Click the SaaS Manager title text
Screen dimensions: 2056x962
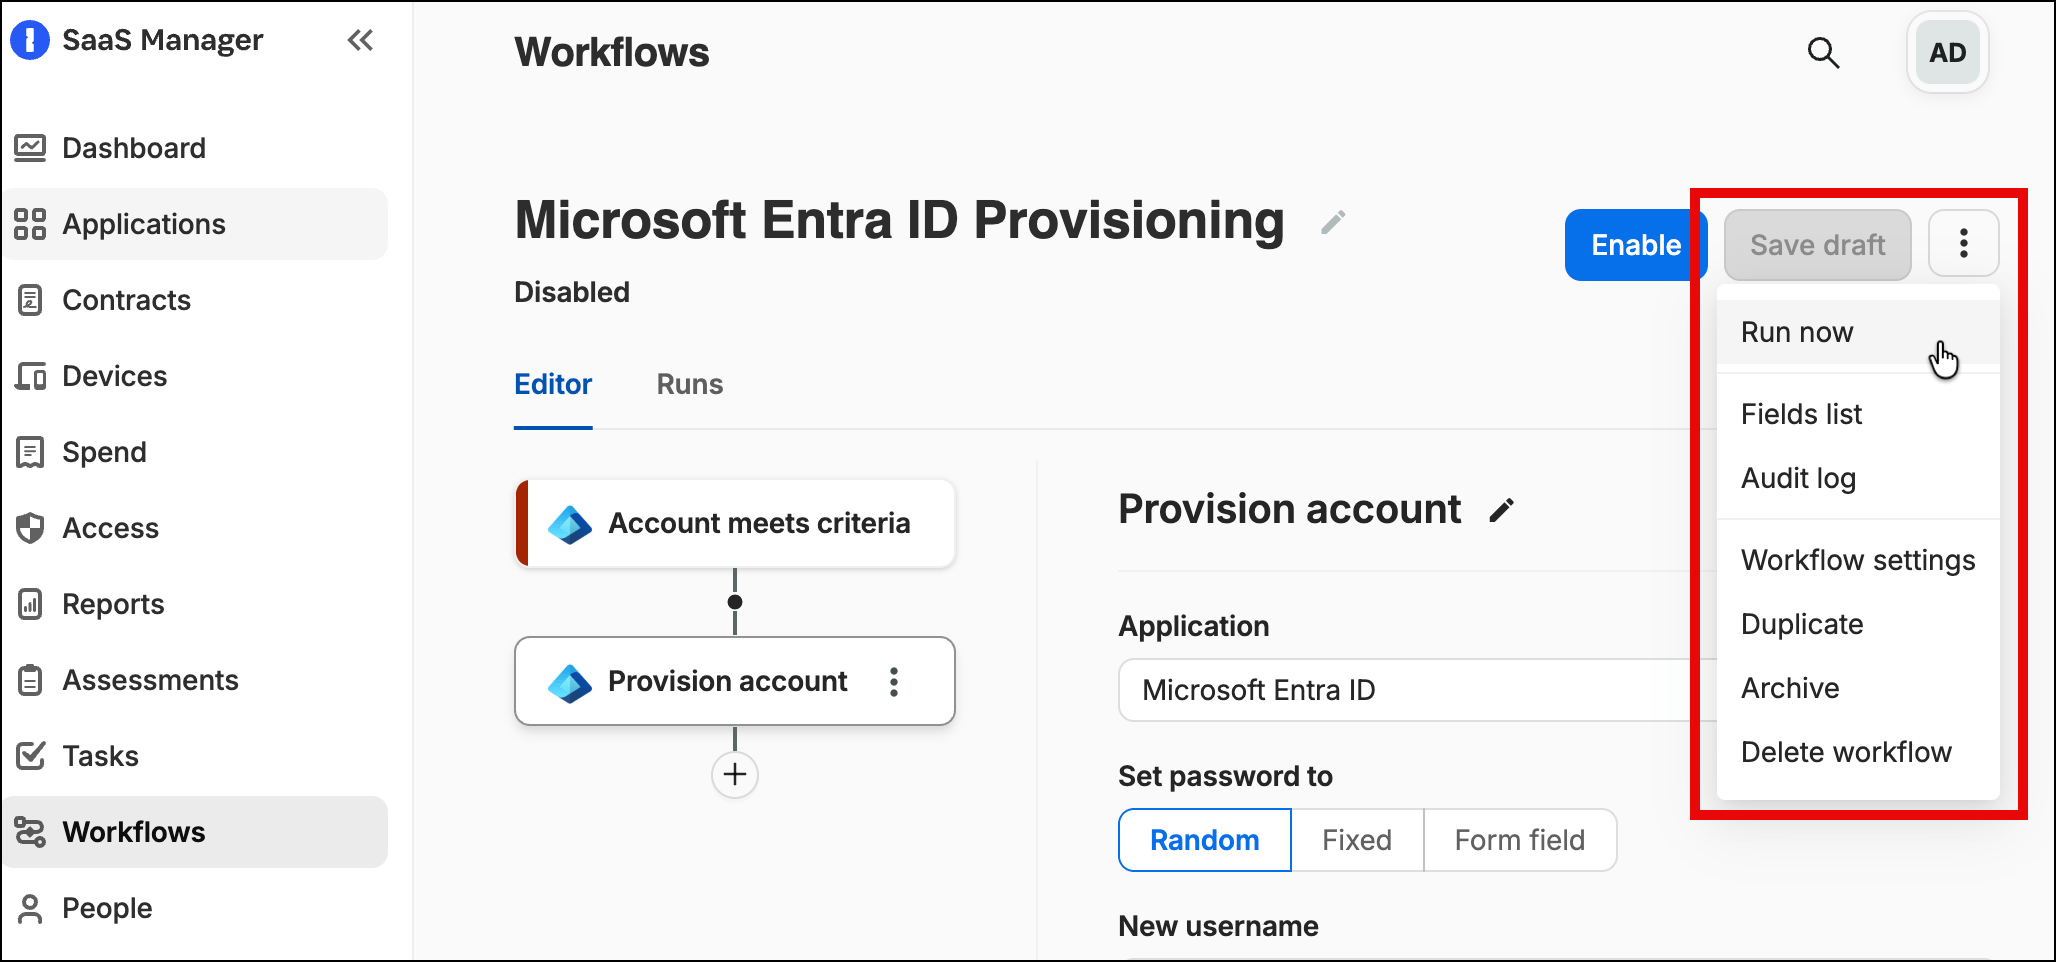(163, 40)
